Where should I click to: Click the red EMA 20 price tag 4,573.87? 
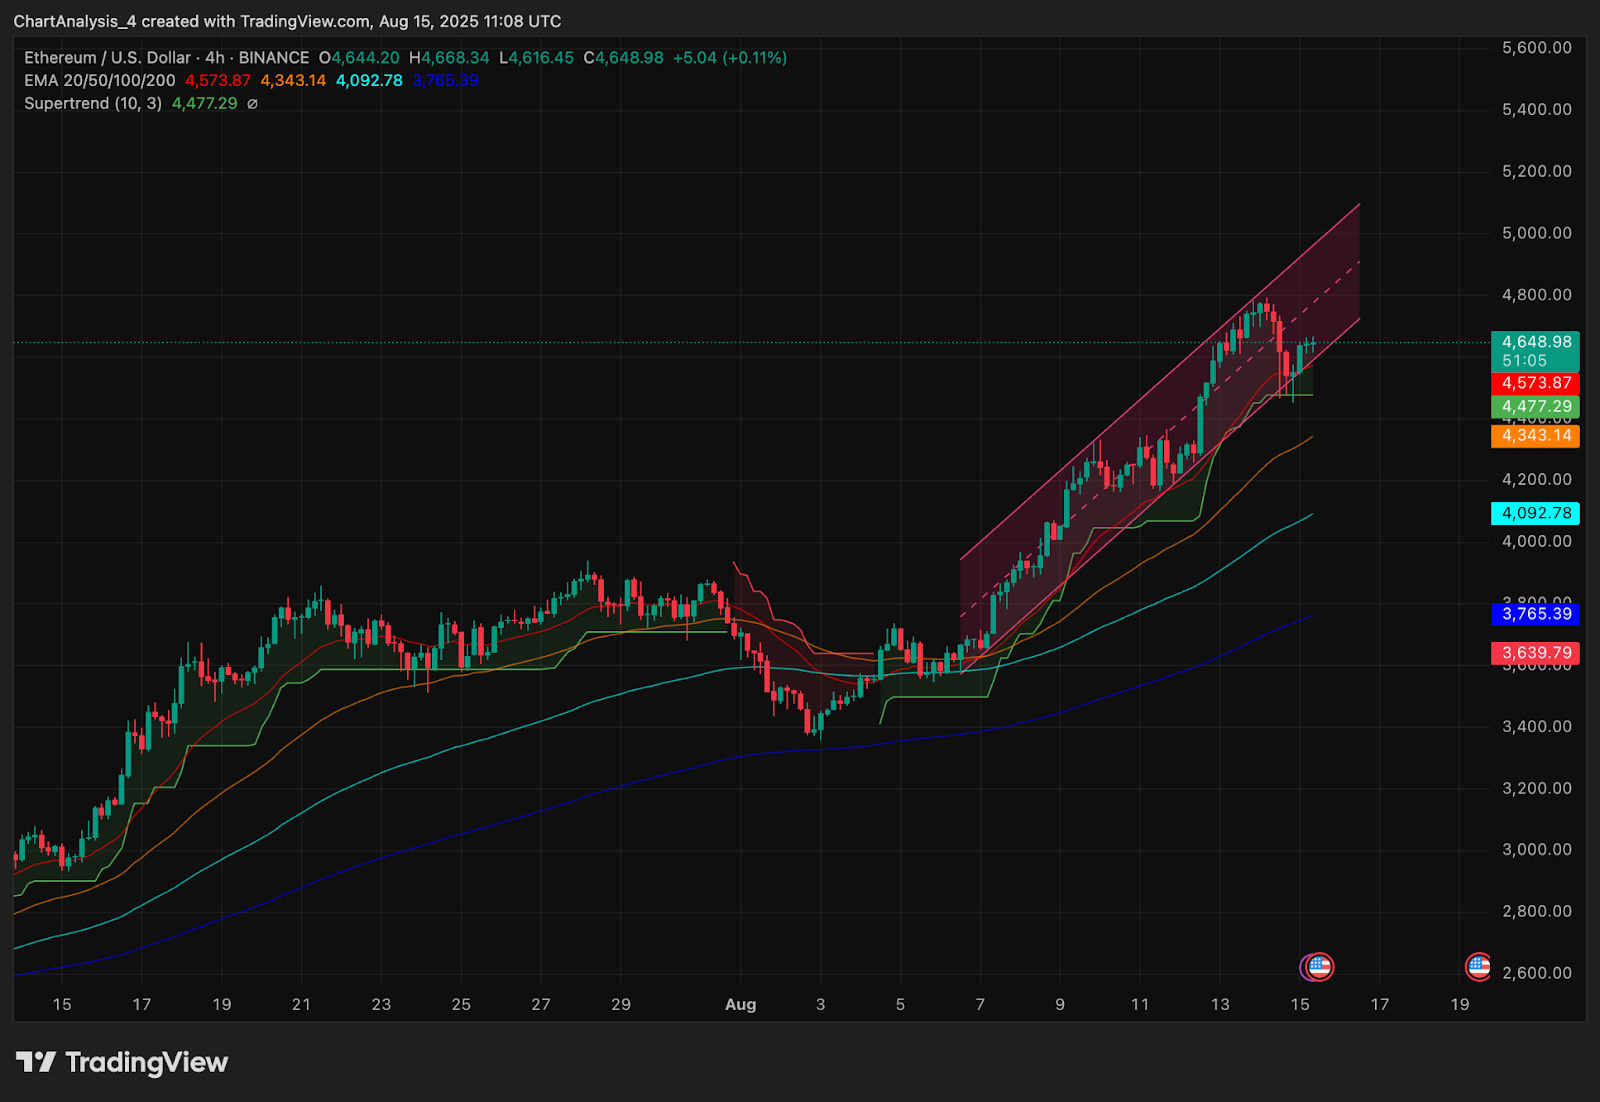tap(1535, 383)
